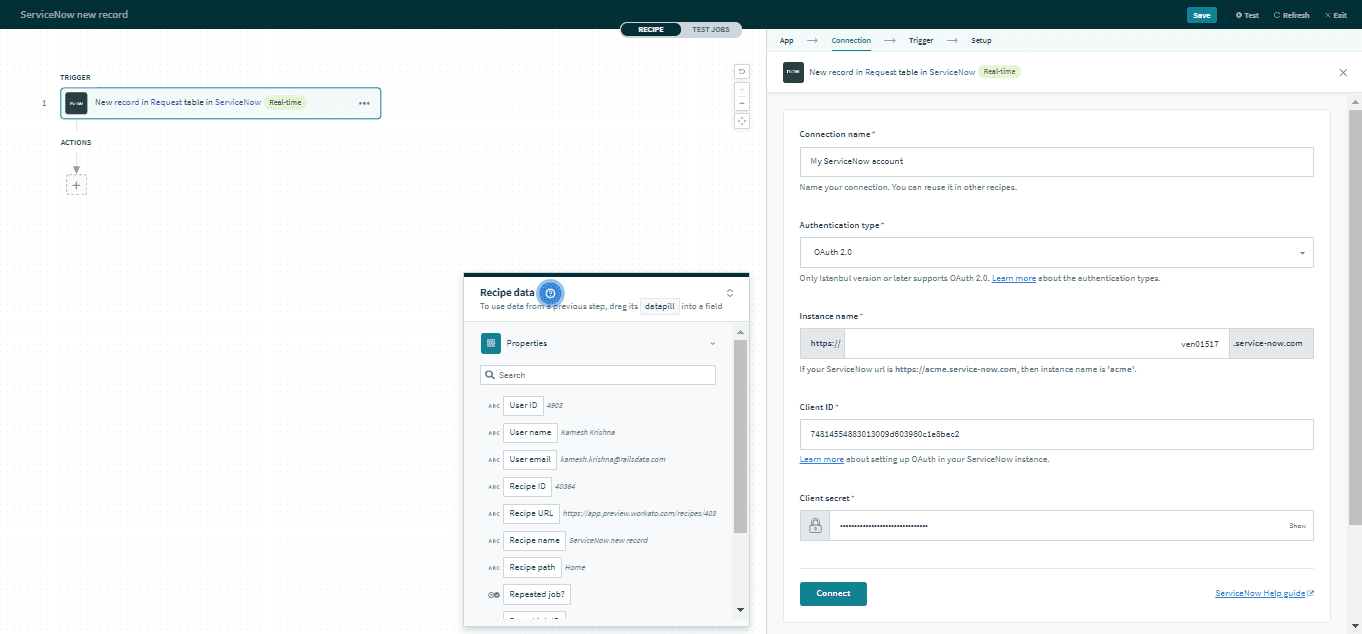Collapse the Properties section in Recipe data

[x=712, y=343]
